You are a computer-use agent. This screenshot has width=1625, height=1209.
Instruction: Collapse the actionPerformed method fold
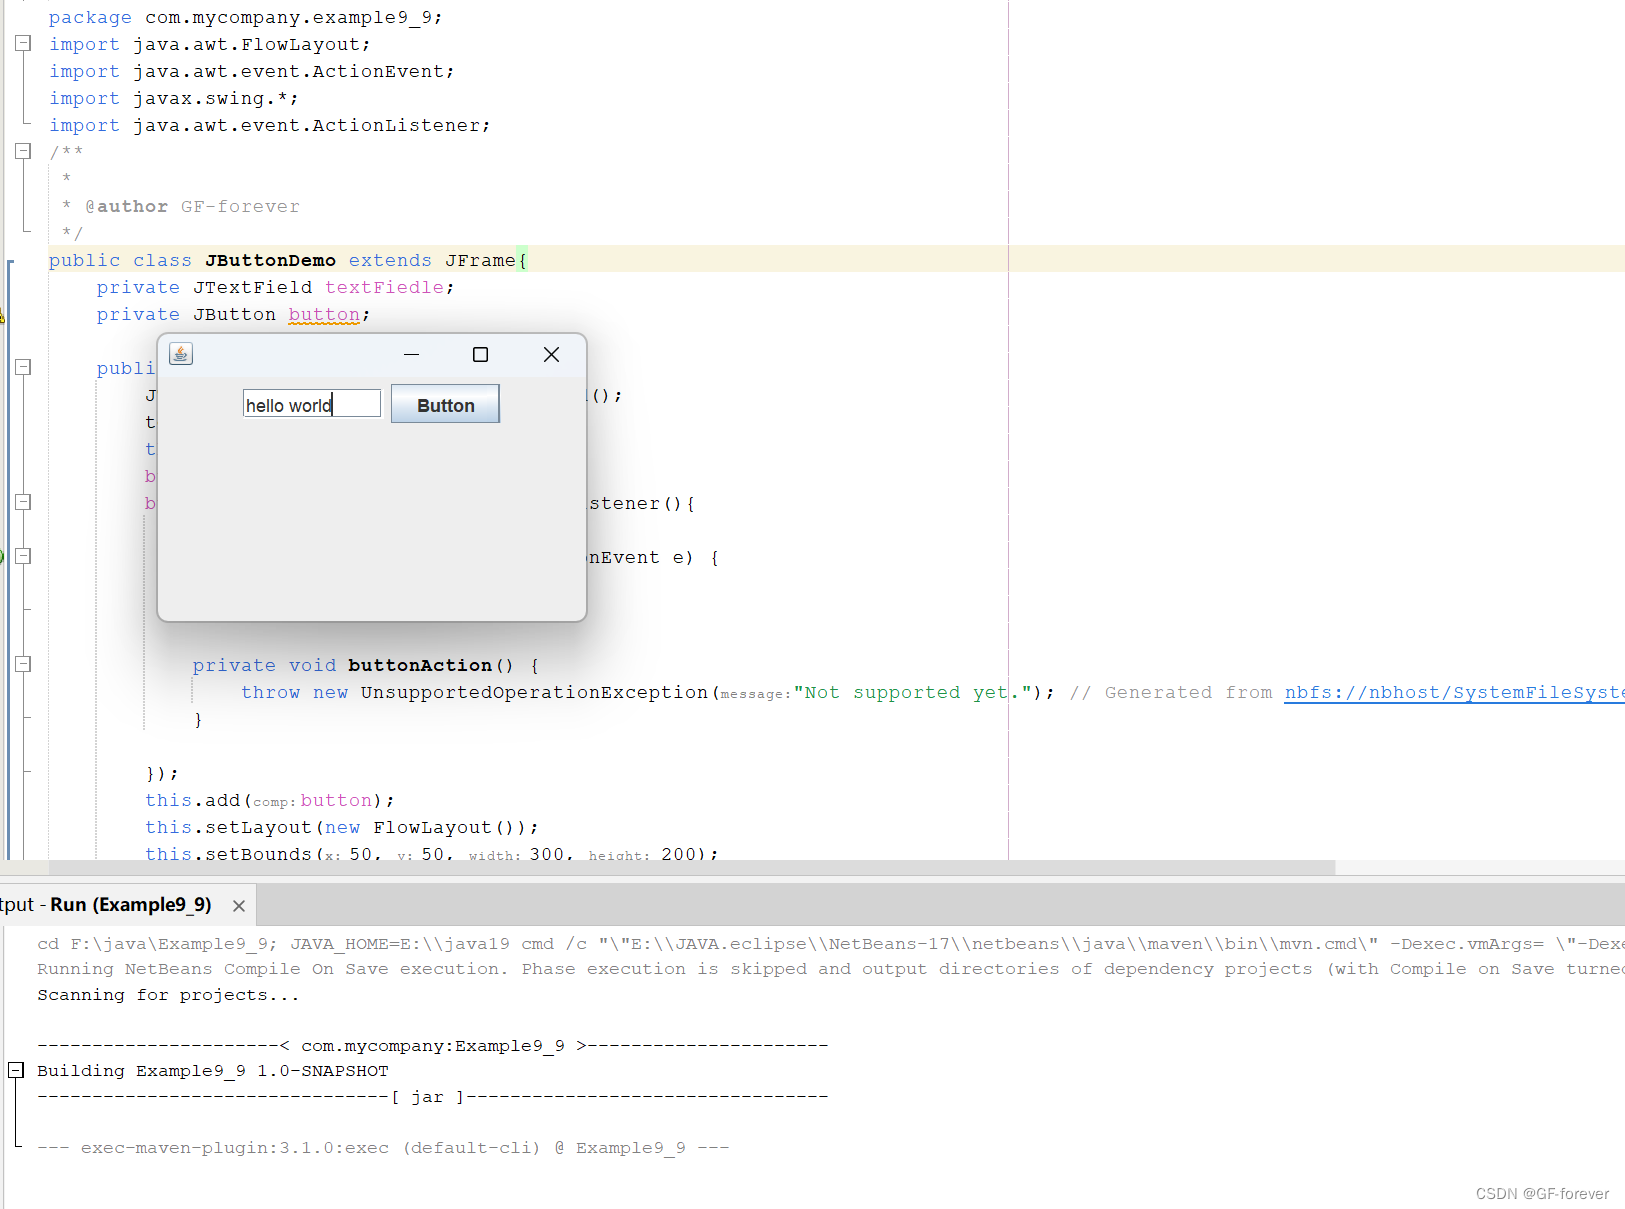pos(23,557)
